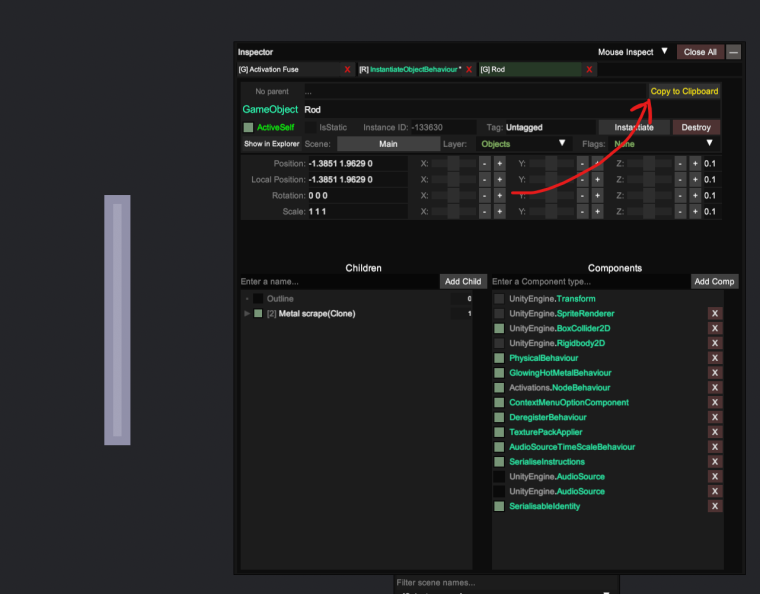Image resolution: width=760 pixels, height=594 pixels.
Task: Click the Copy to Clipboard button
Action: (x=684, y=91)
